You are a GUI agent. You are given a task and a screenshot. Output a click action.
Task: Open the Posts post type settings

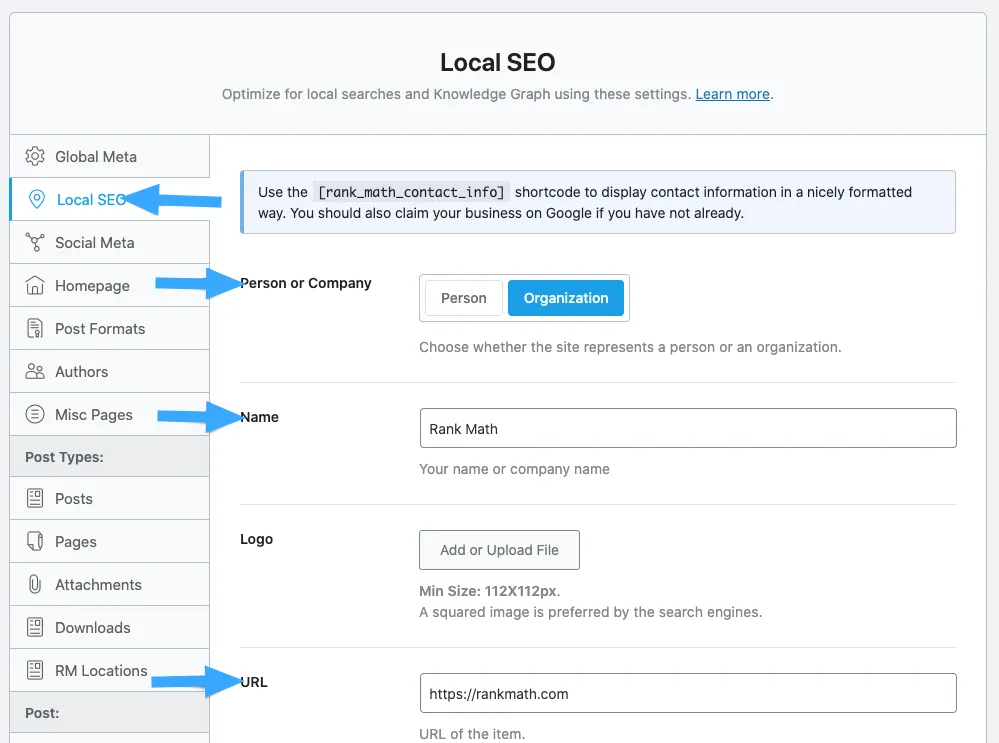click(110, 498)
